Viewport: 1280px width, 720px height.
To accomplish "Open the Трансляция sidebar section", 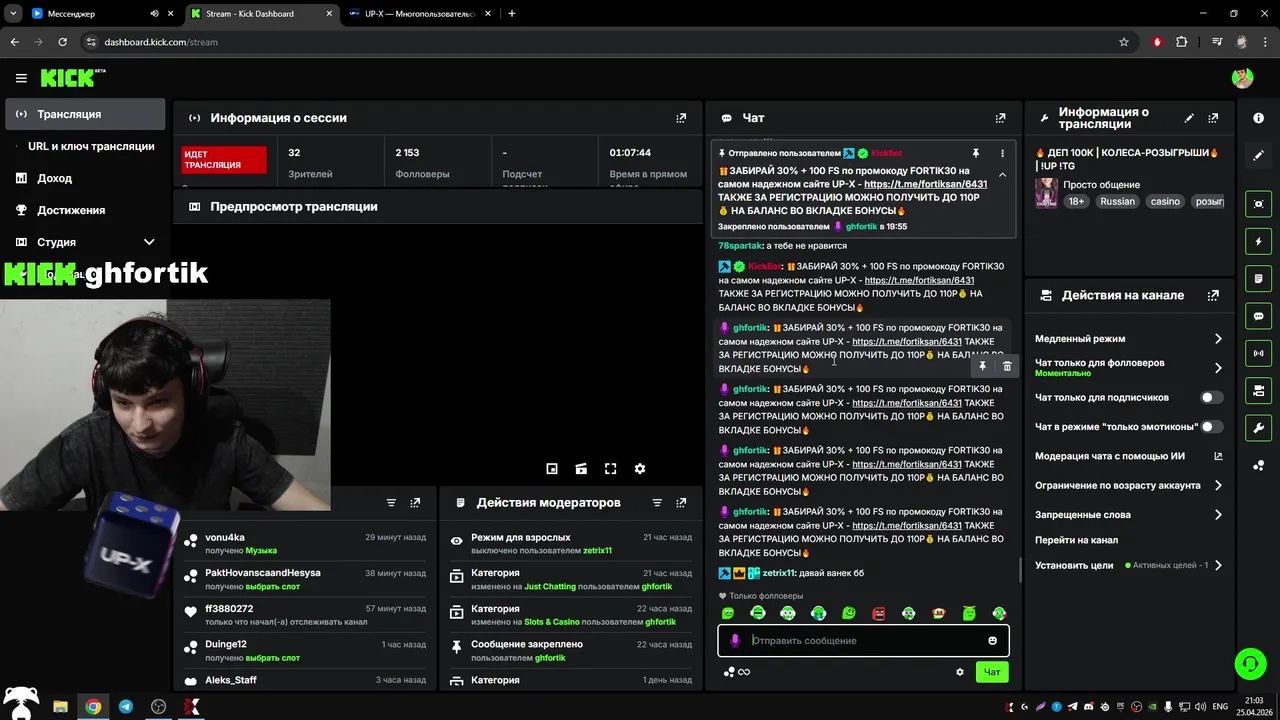I will click(x=85, y=114).
